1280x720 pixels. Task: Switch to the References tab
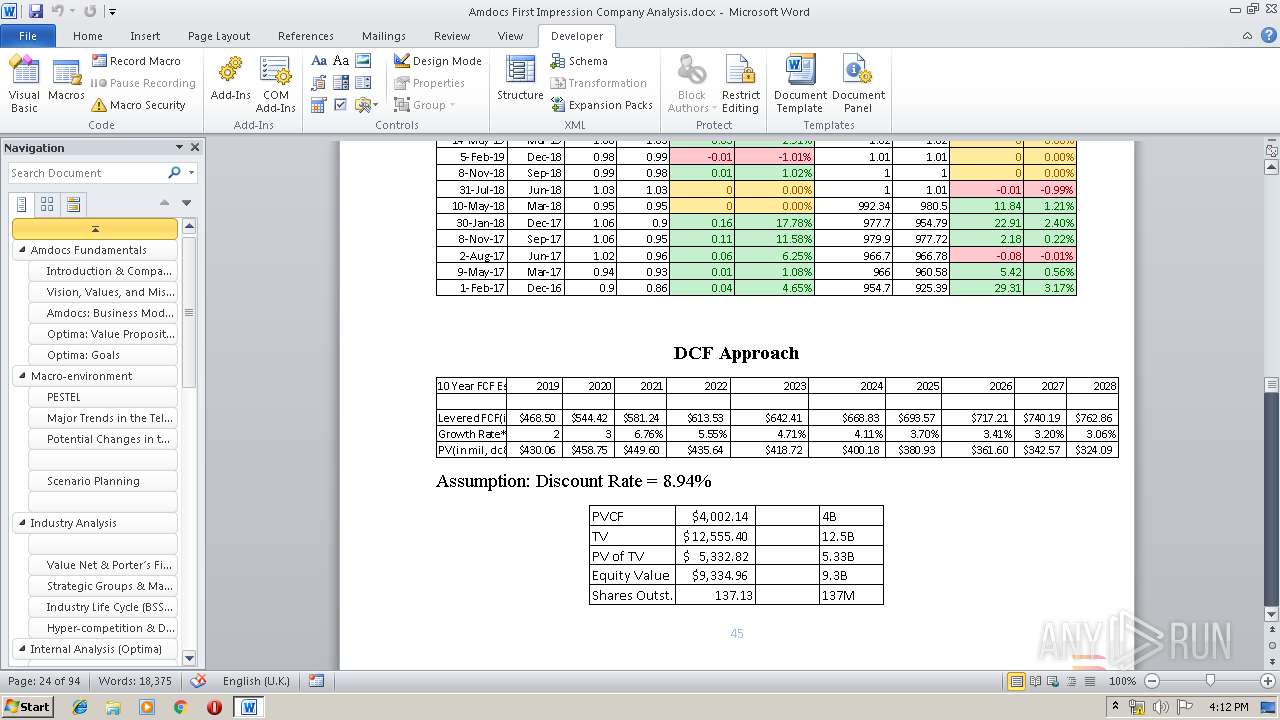pyautogui.click(x=306, y=36)
